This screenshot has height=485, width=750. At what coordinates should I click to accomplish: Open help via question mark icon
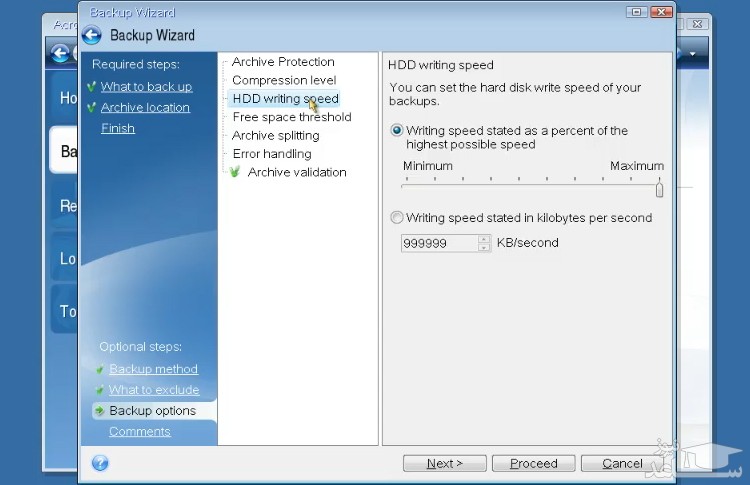click(100, 463)
